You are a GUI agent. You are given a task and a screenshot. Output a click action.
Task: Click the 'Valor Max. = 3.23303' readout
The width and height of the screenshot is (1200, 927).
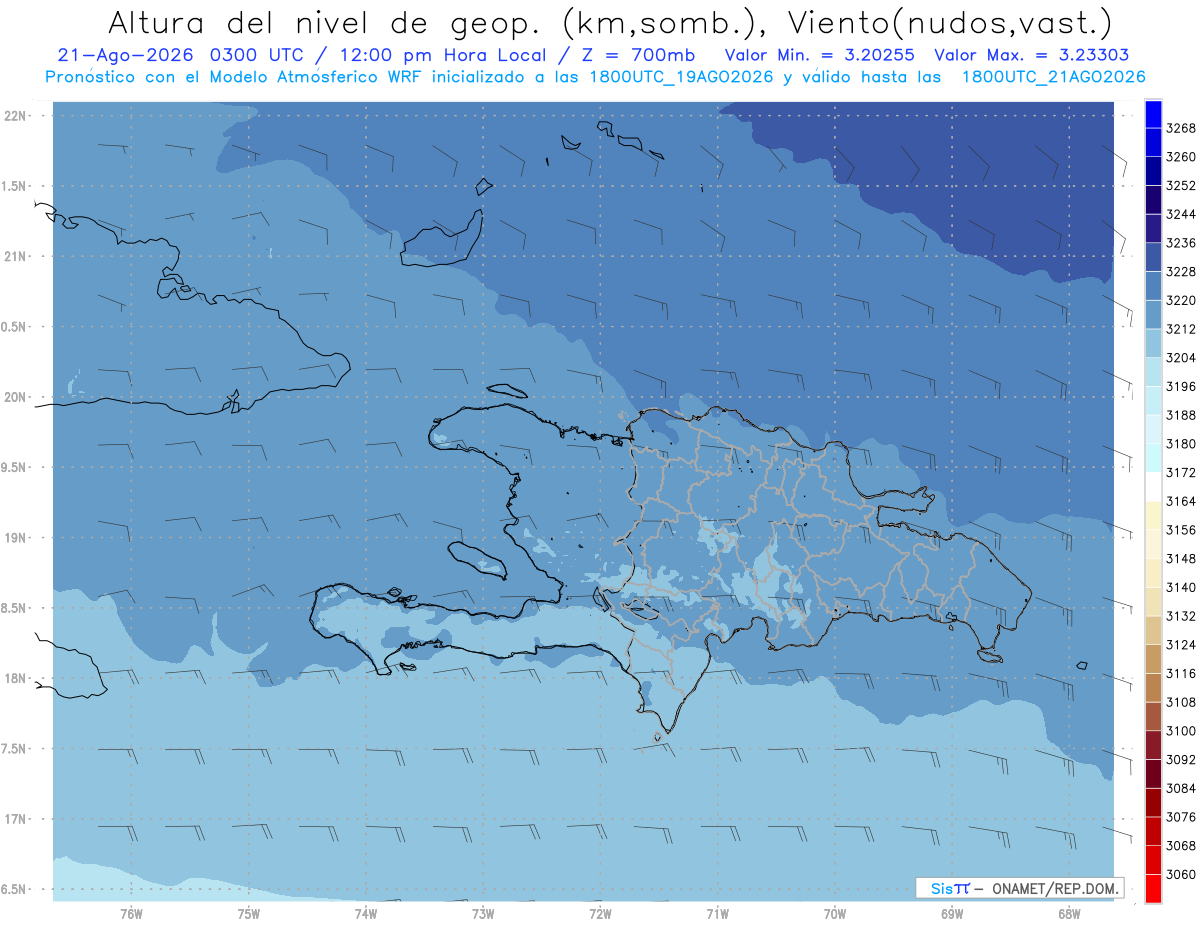coord(1032,55)
